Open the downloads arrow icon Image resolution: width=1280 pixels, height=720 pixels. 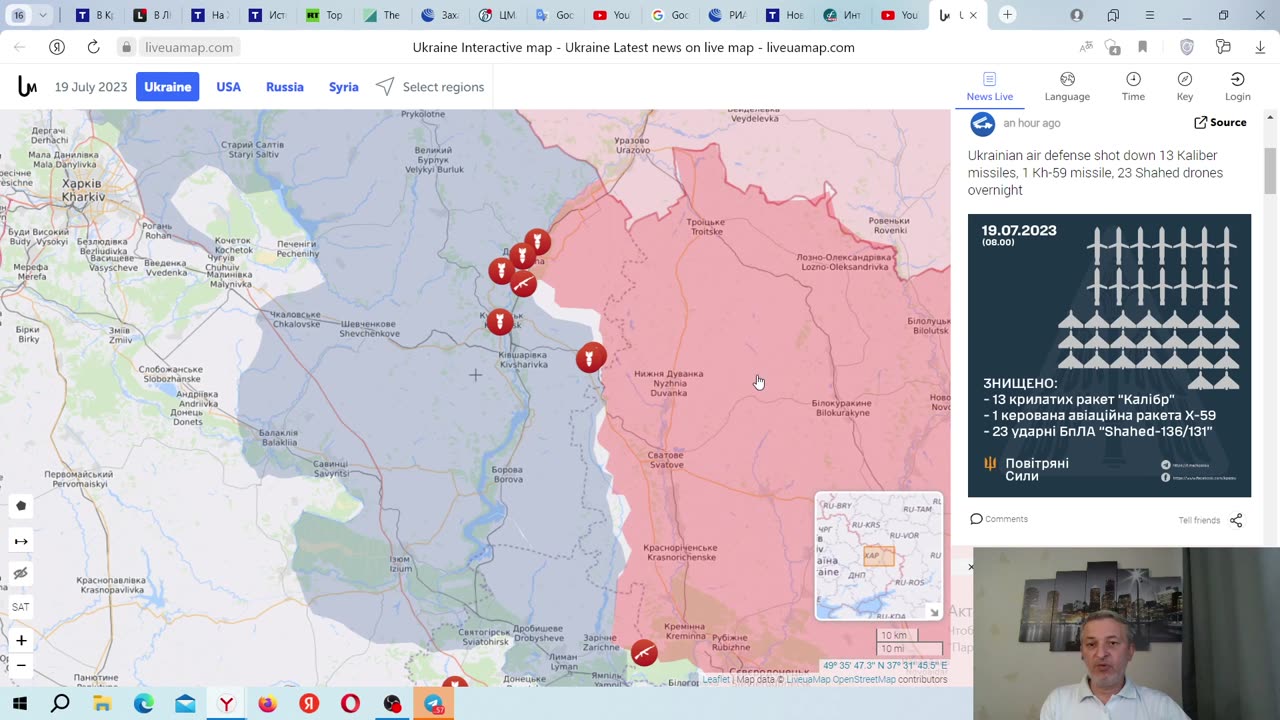tap(1260, 47)
